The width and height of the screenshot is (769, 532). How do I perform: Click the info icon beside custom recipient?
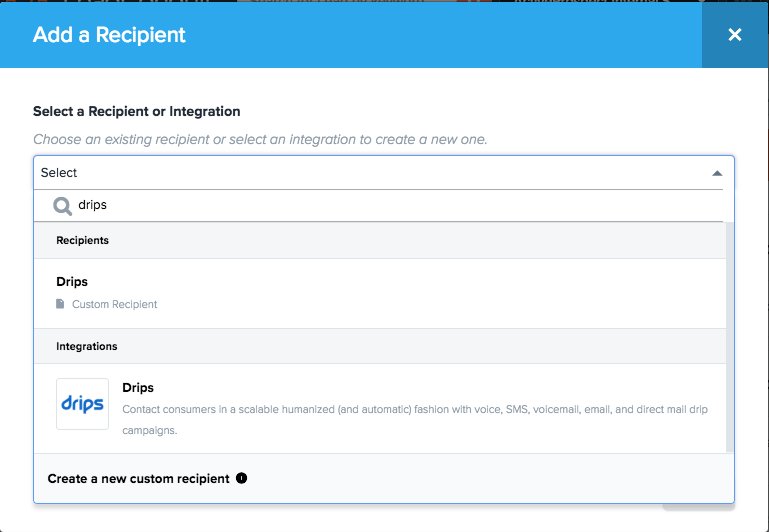241,479
